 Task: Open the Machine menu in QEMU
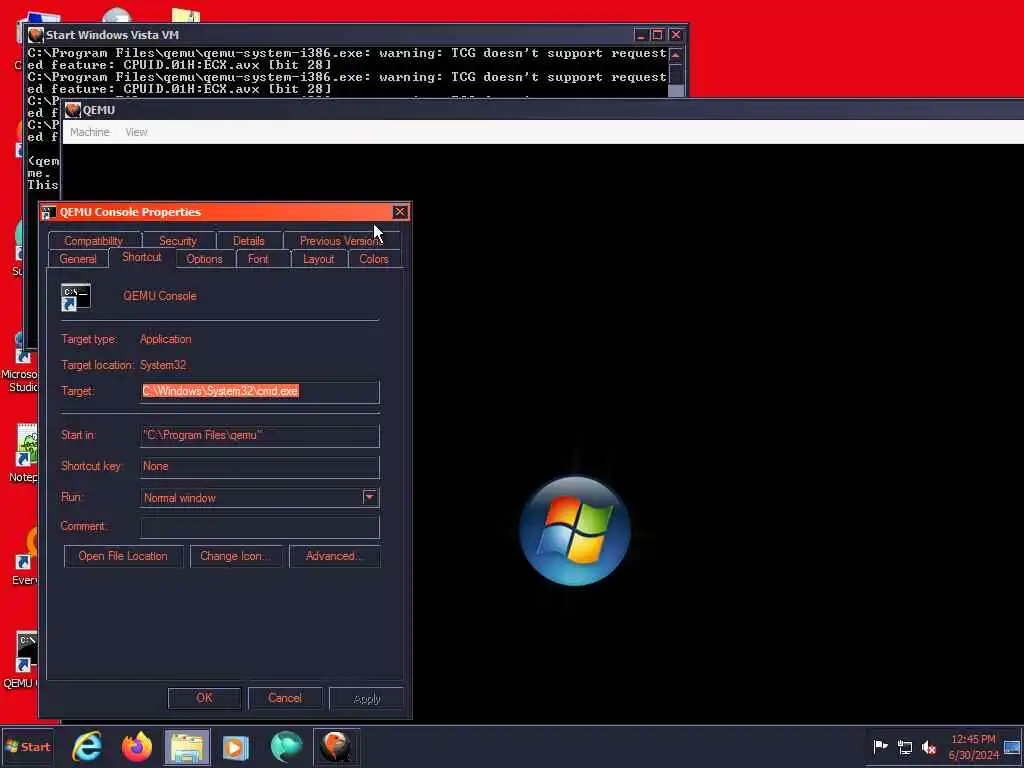(x=89, y=132)
